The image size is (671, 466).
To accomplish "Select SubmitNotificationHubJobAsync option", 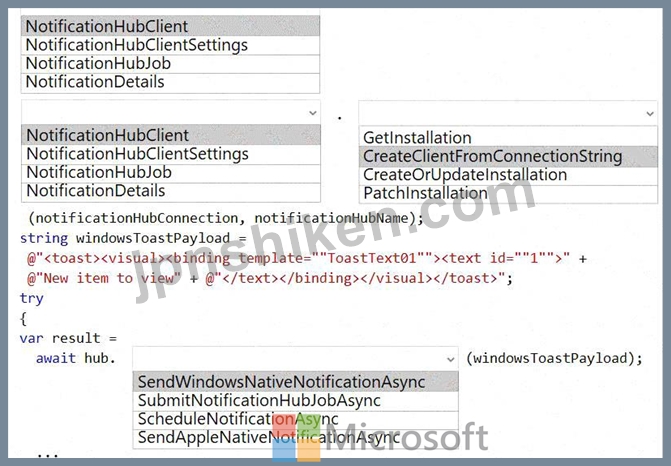I will pyautogui.click(x=295, y=401).
